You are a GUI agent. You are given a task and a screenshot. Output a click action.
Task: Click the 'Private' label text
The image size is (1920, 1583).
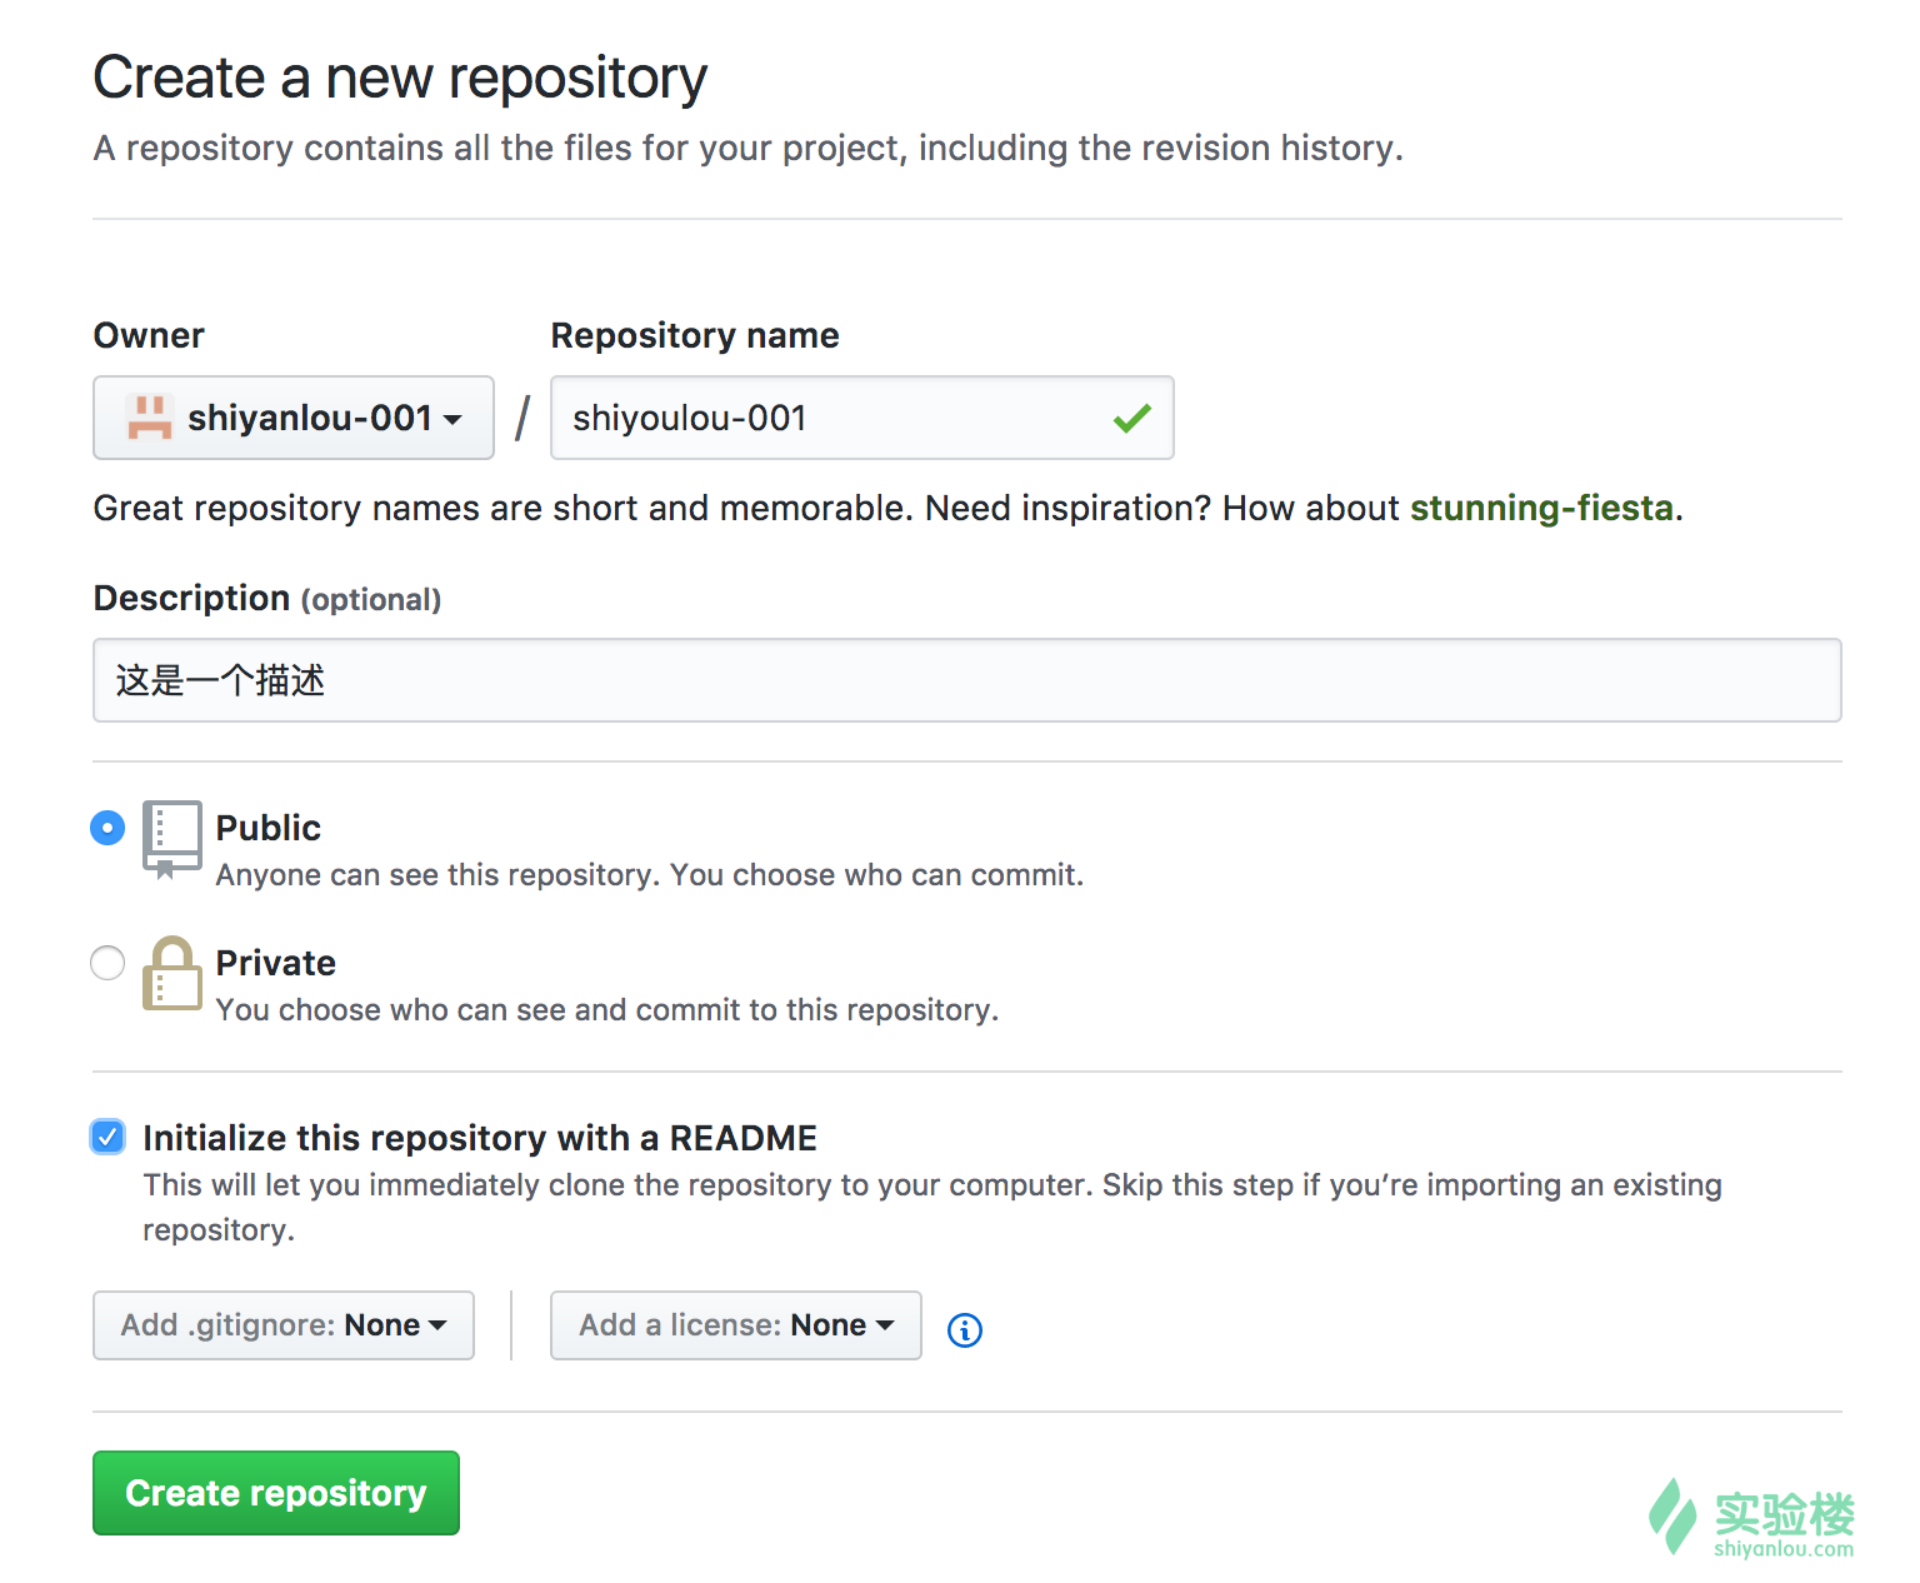click(276, 963)
